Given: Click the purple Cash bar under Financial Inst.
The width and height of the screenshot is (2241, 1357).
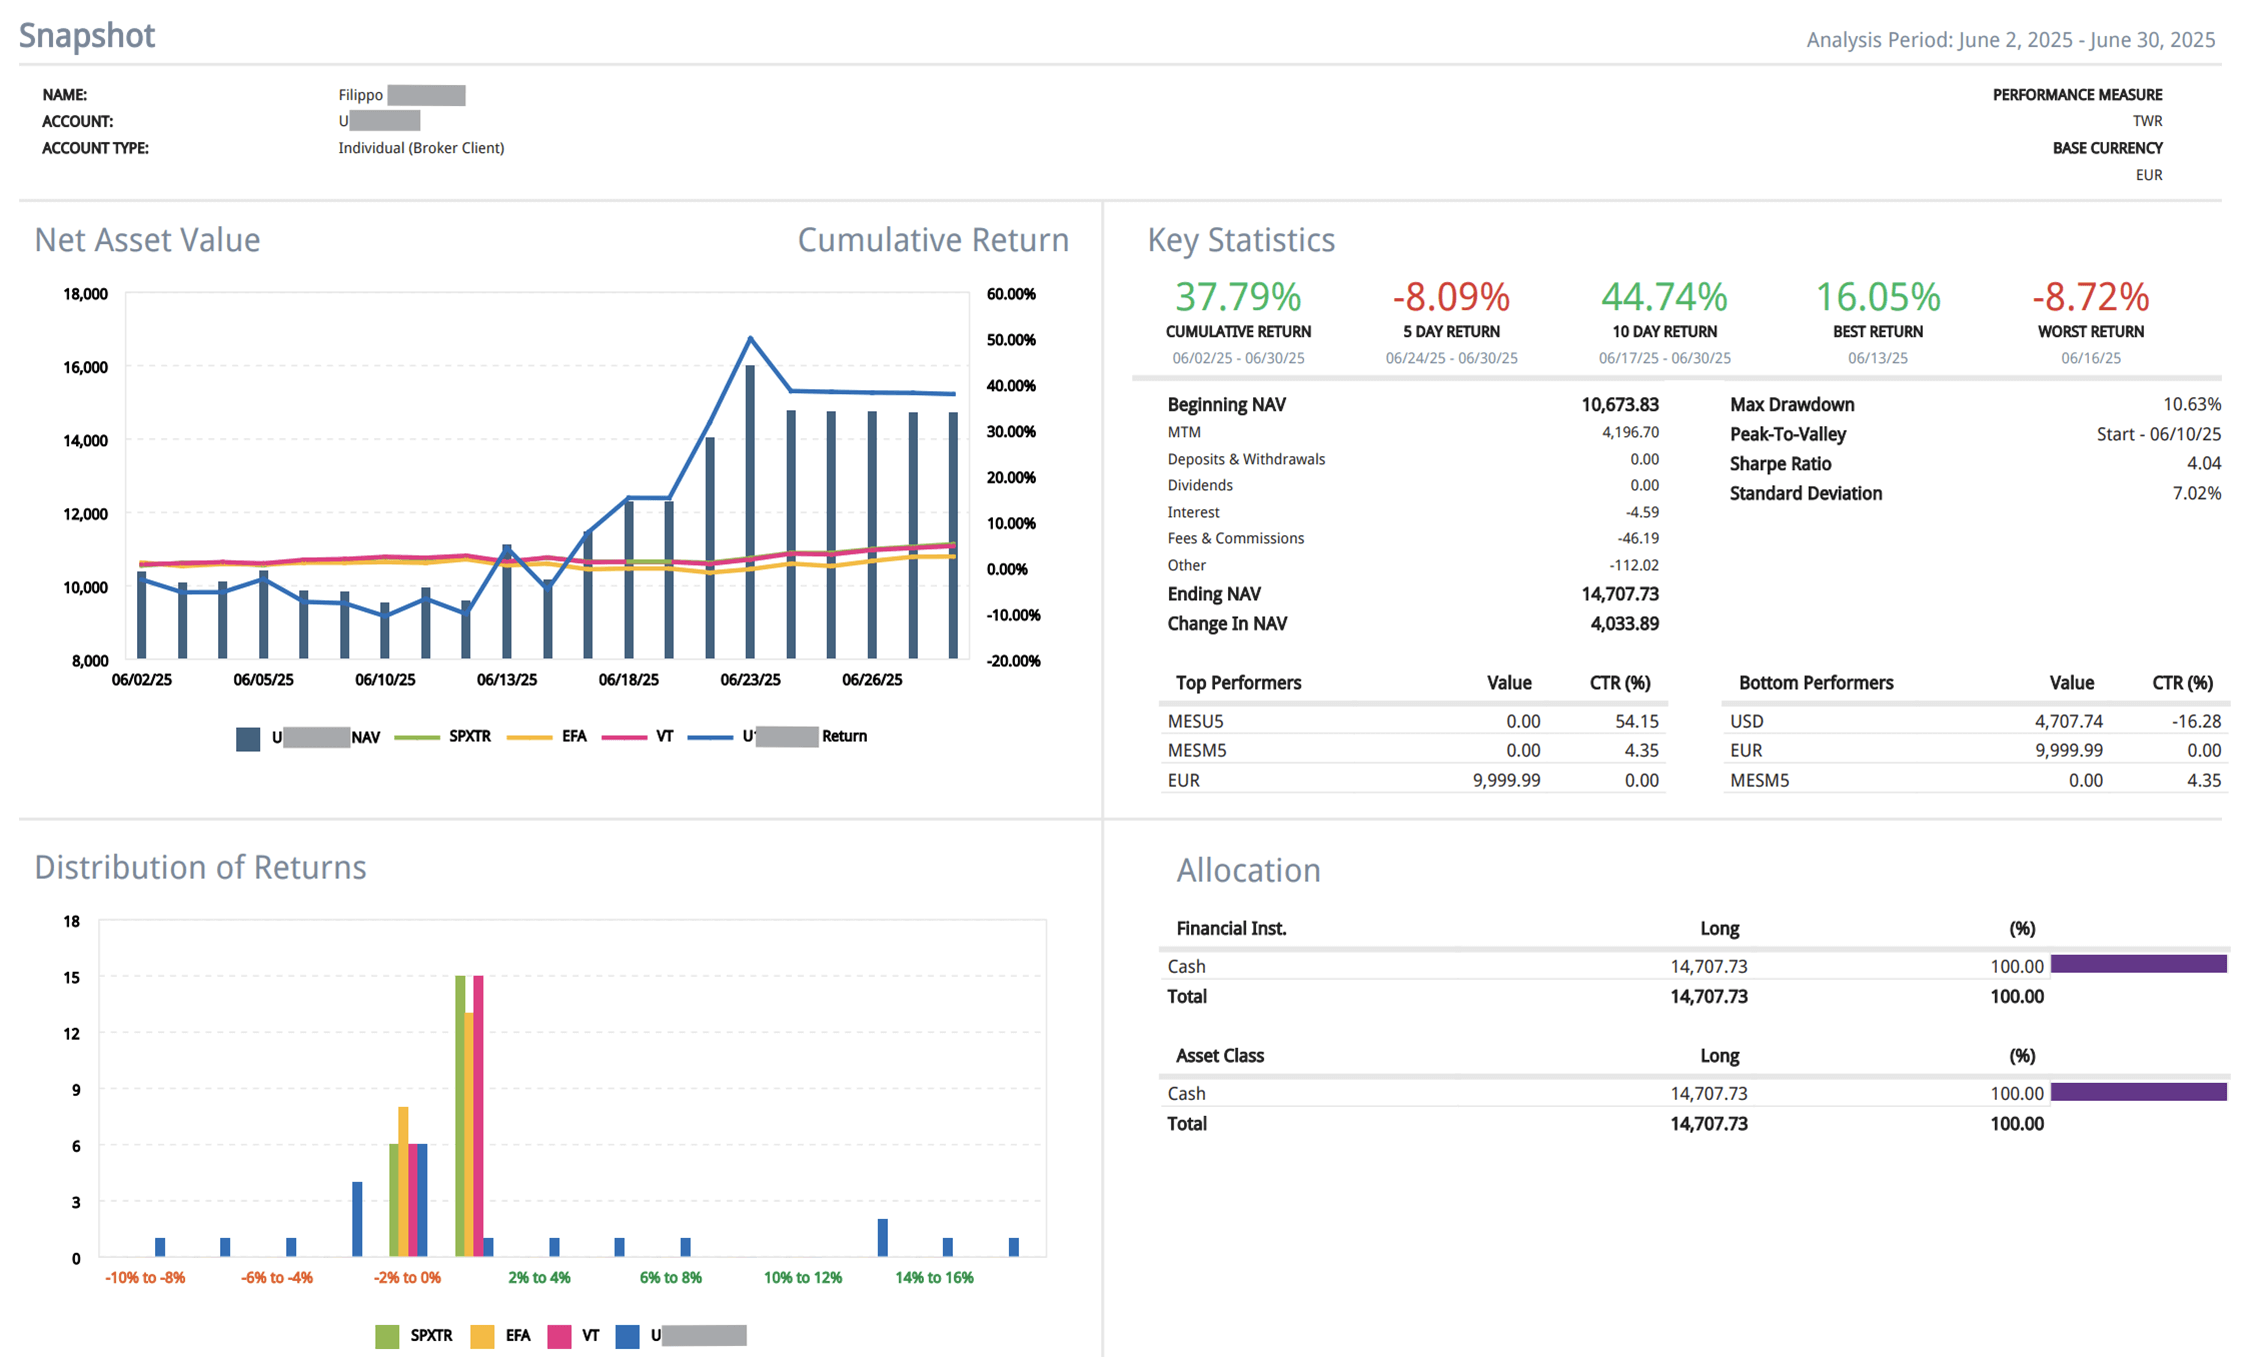Looking at the screenshot, I should (2138, 964).
